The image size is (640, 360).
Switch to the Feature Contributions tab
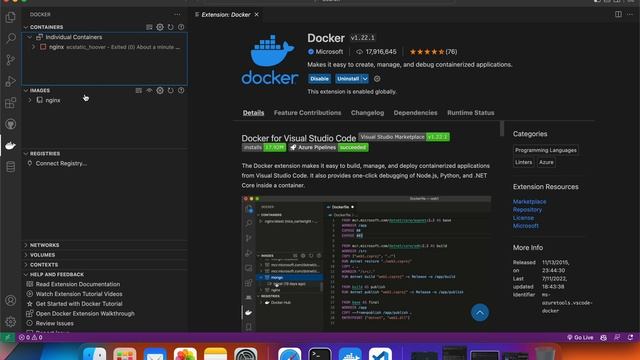307,113
